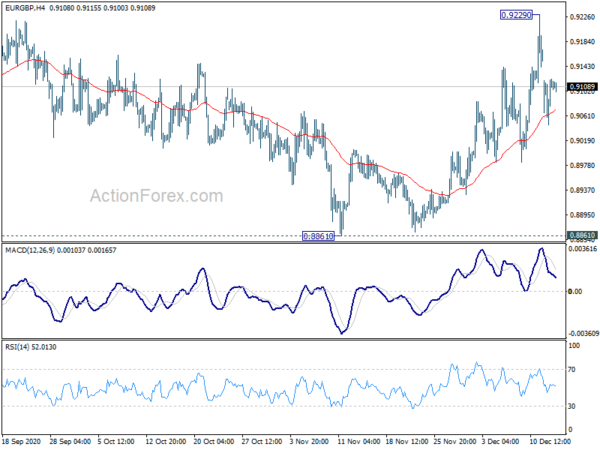The height and width of the screenshot is (450, 600).
Task: Click the 10 Dec 12:00 time label
Action: (x=549, y=441)
